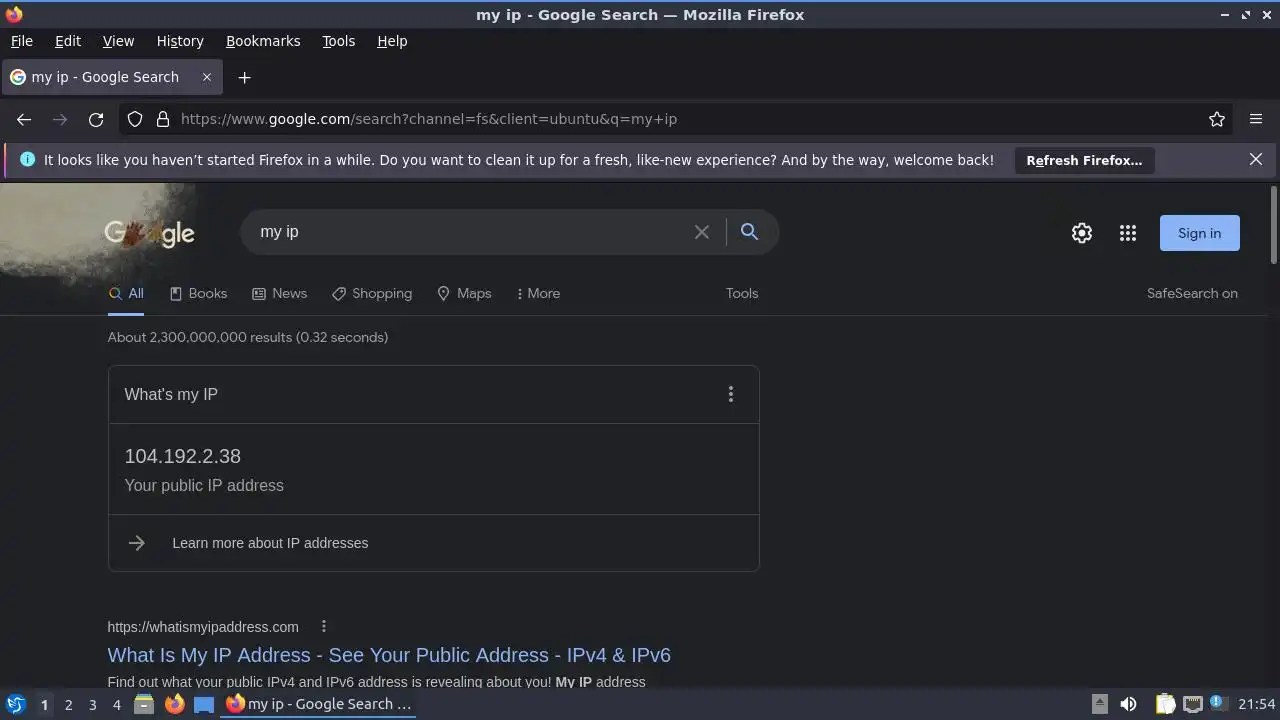Select the All results tab
The width and height of the screenshot is (1280, 720).
coord(126,293)
